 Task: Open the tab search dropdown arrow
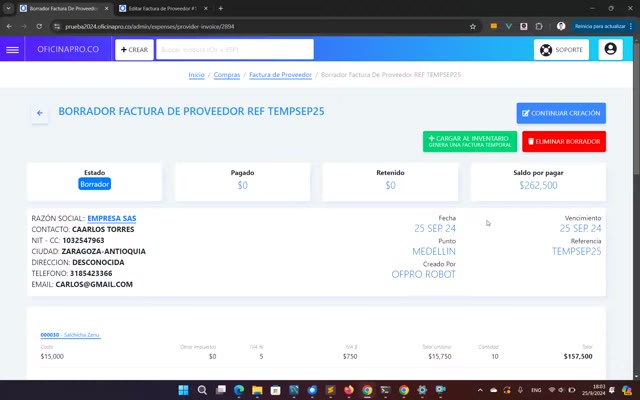[8, 8]
